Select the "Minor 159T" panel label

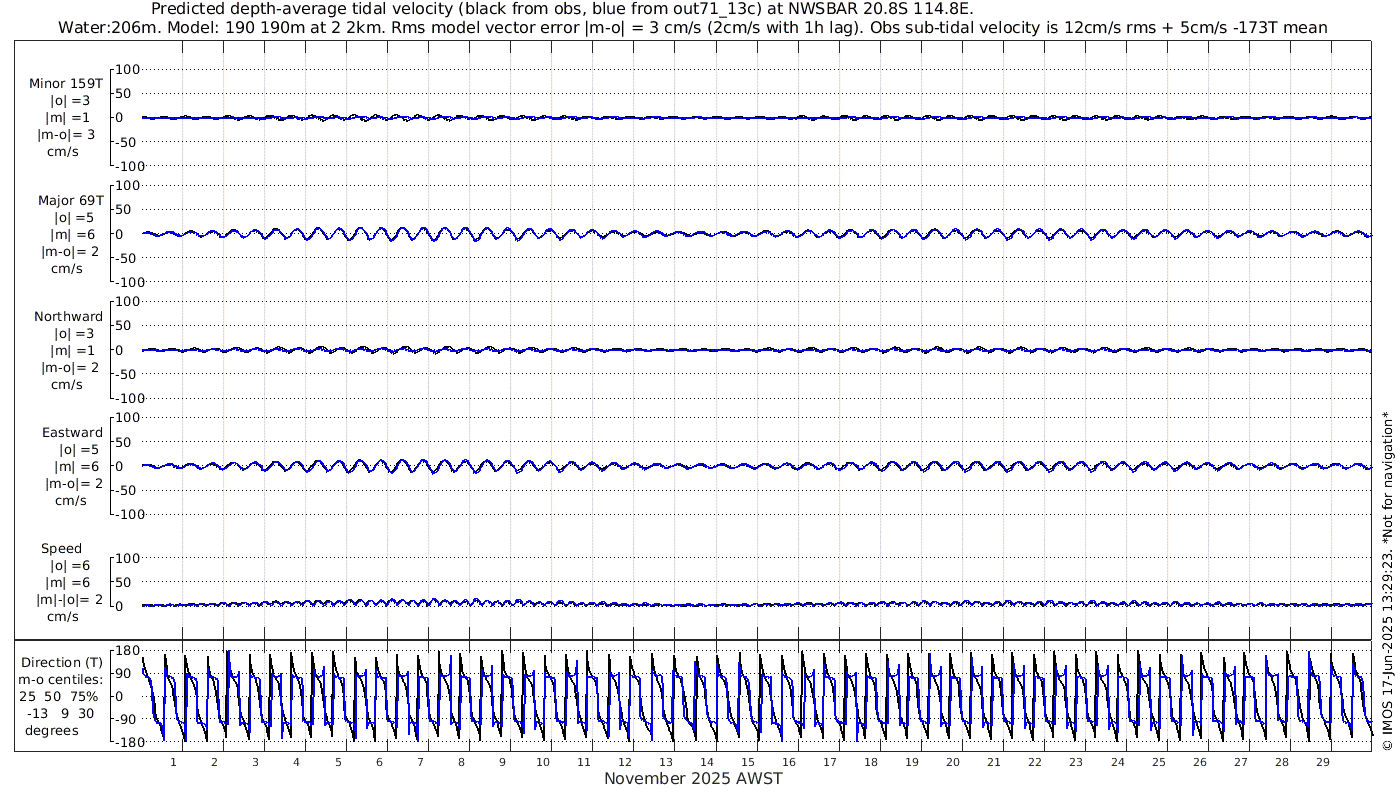click(x=66, y=84)
